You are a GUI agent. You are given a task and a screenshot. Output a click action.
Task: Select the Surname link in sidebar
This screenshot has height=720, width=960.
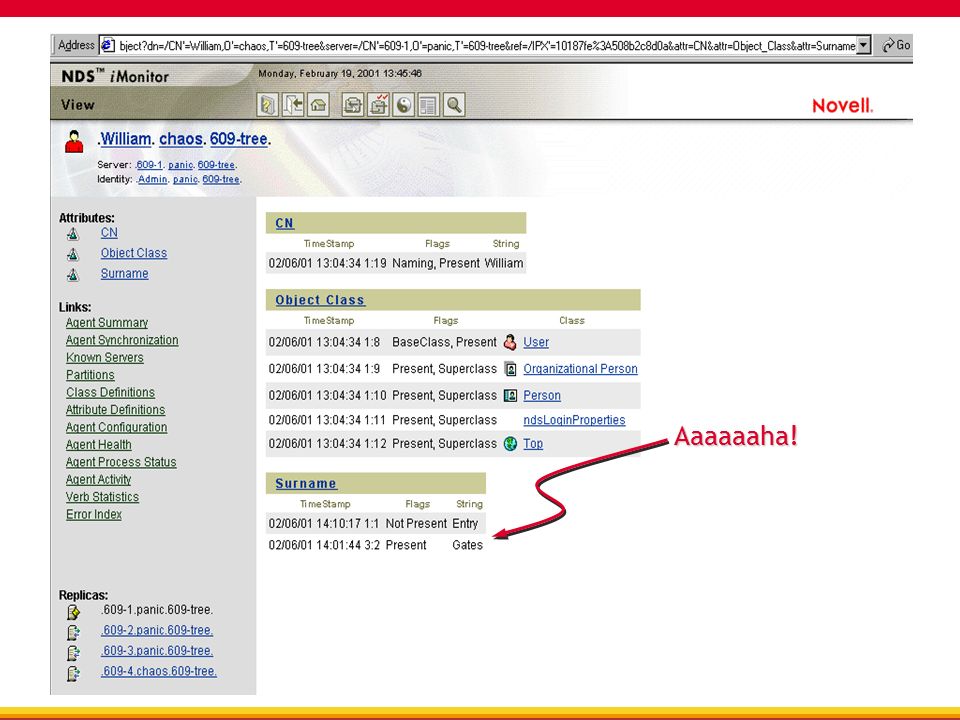pos(124,274)
